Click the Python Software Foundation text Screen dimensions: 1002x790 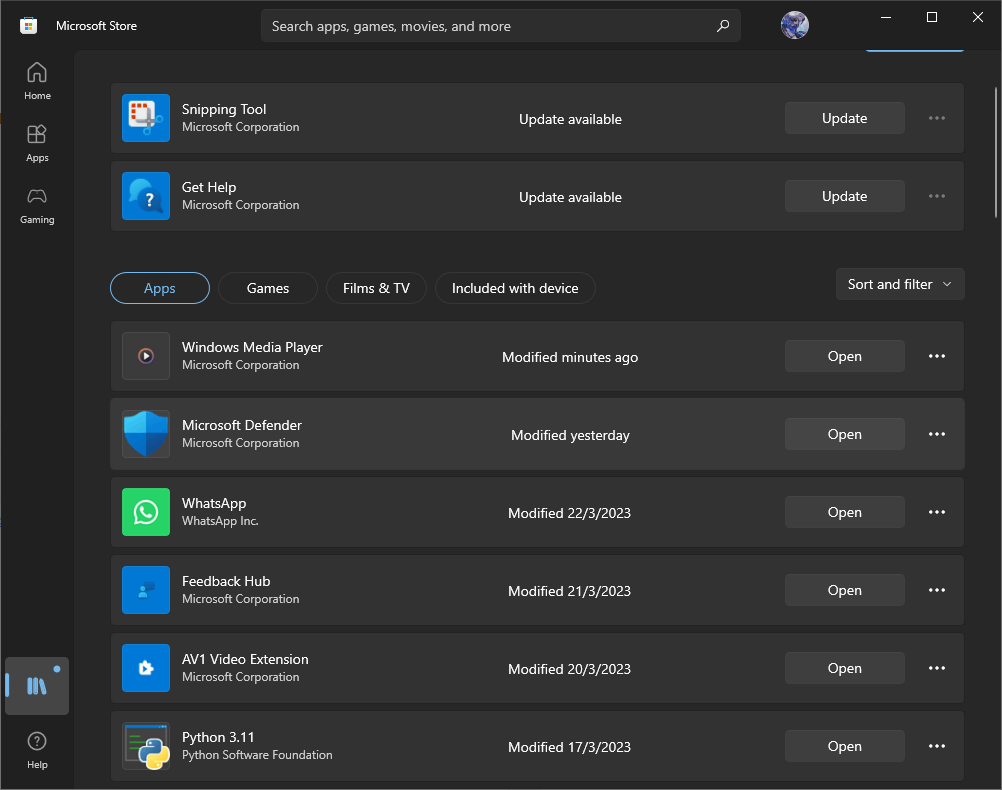click(257, 755)
